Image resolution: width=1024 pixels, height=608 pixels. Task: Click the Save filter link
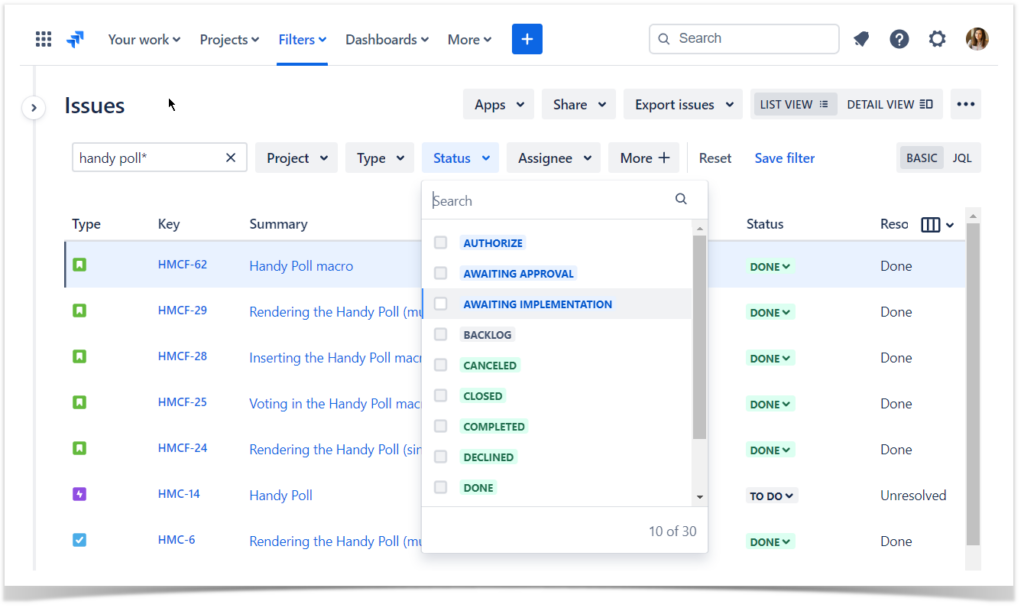click(x=784, y=157)
